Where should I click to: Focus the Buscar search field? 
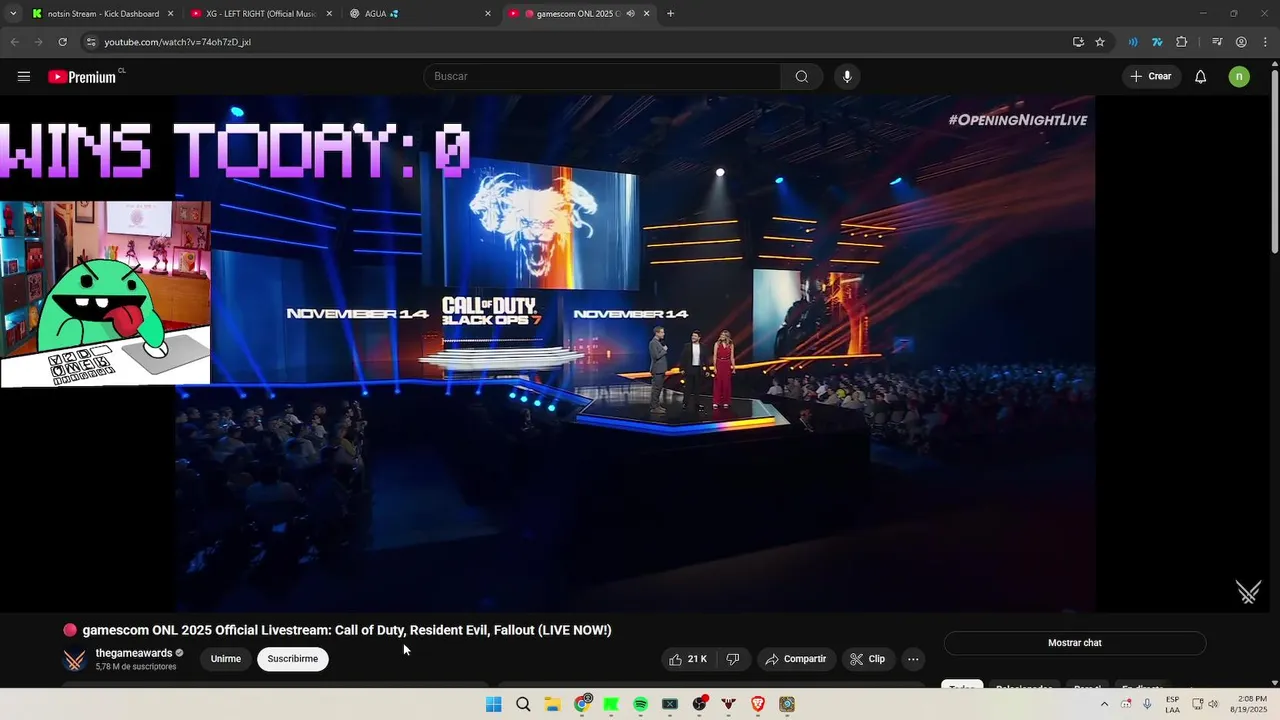603,76
